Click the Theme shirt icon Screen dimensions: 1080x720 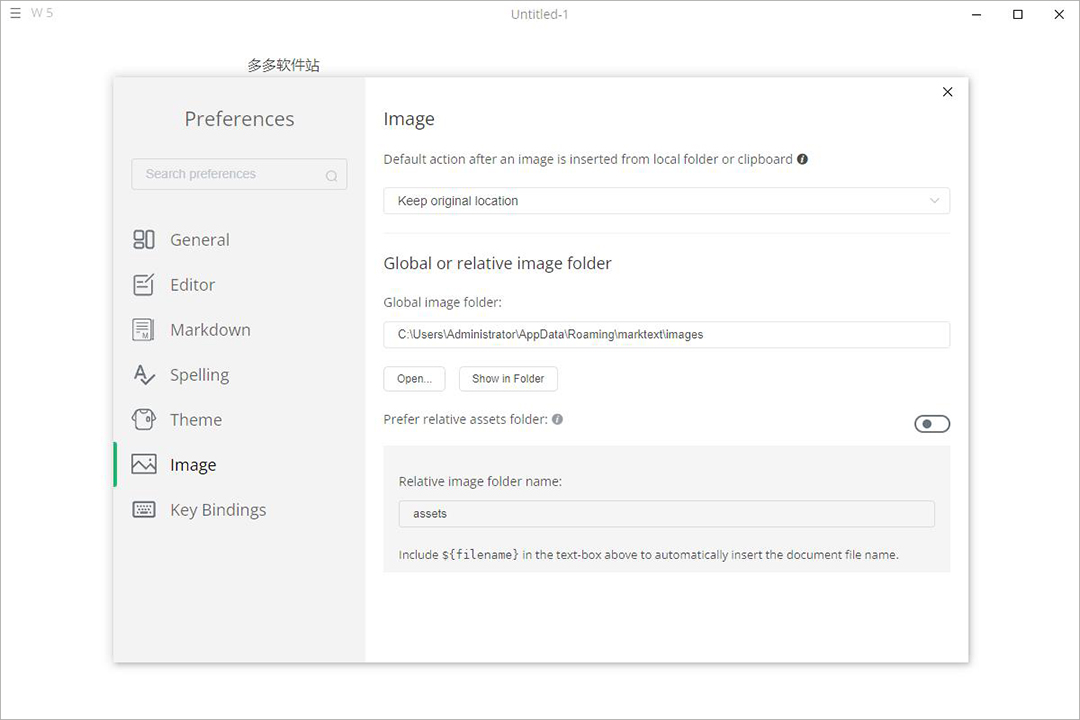point(144,420)
